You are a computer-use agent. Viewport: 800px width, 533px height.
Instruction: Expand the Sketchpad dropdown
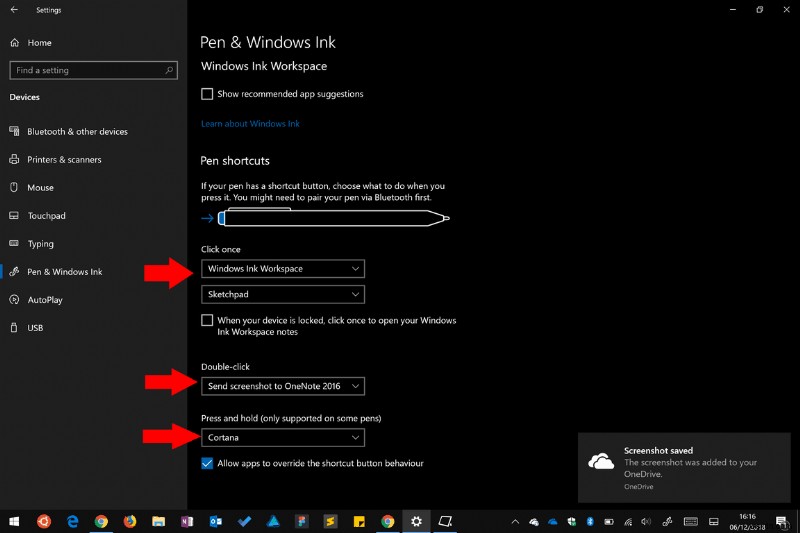click(283, 294)
